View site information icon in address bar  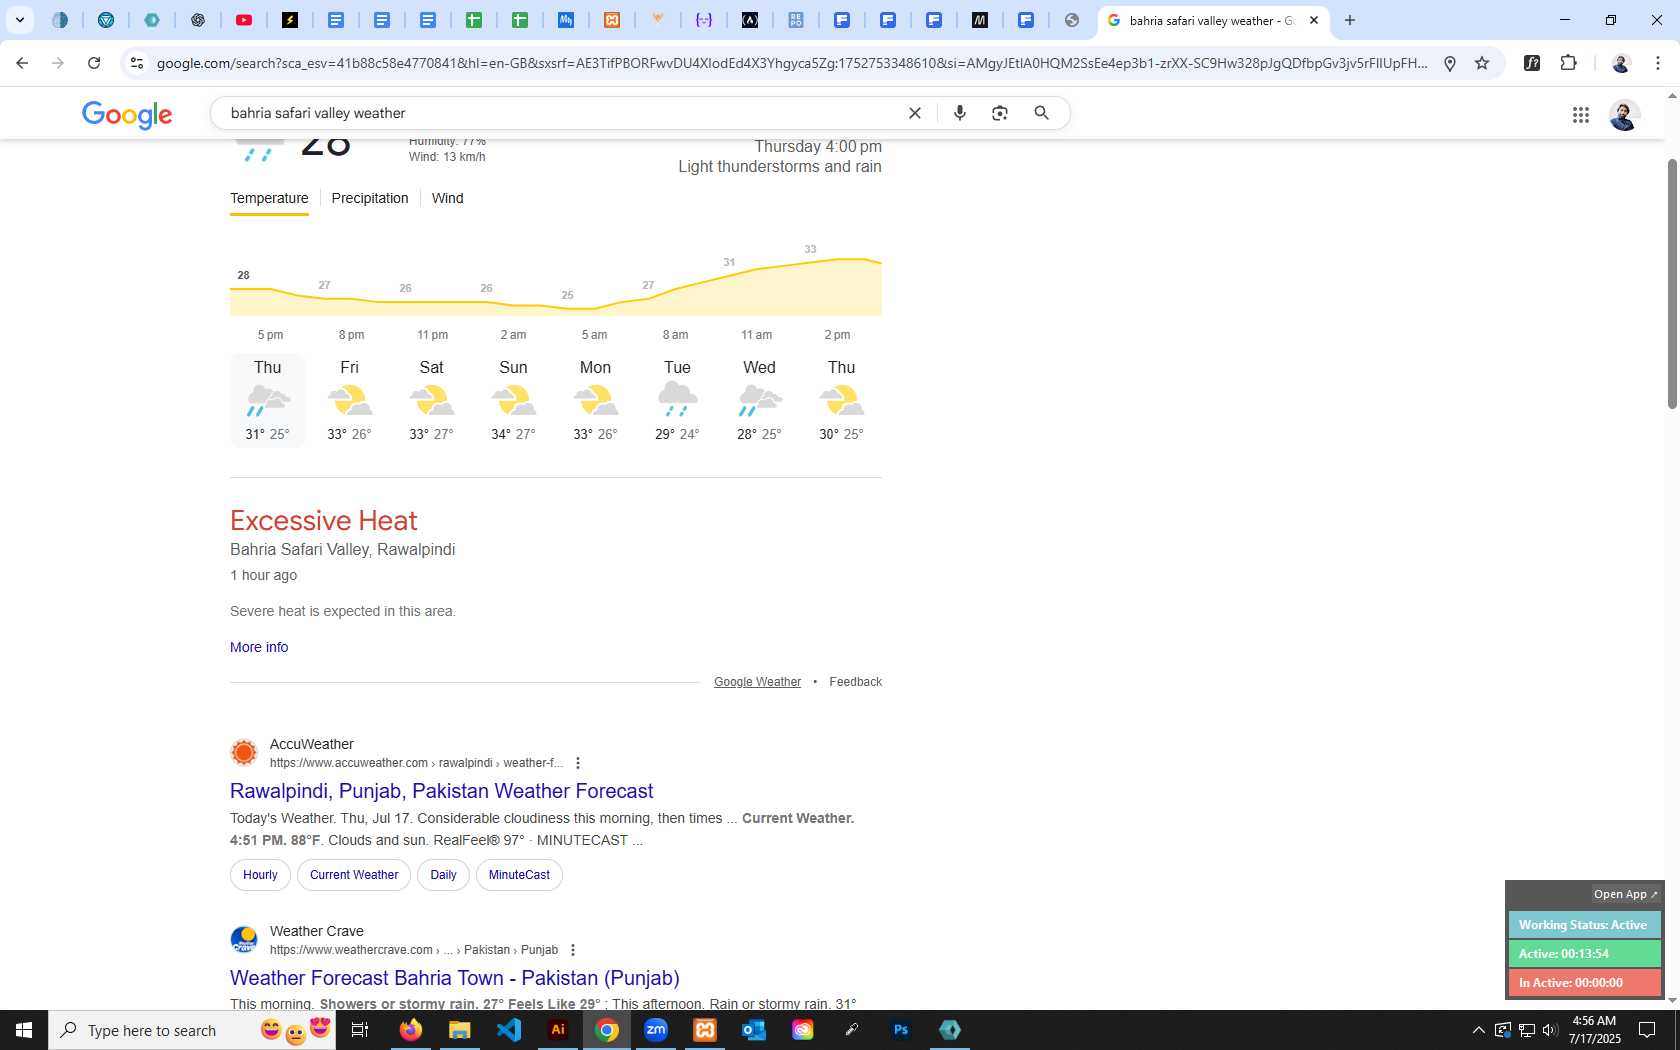(137, 63)
